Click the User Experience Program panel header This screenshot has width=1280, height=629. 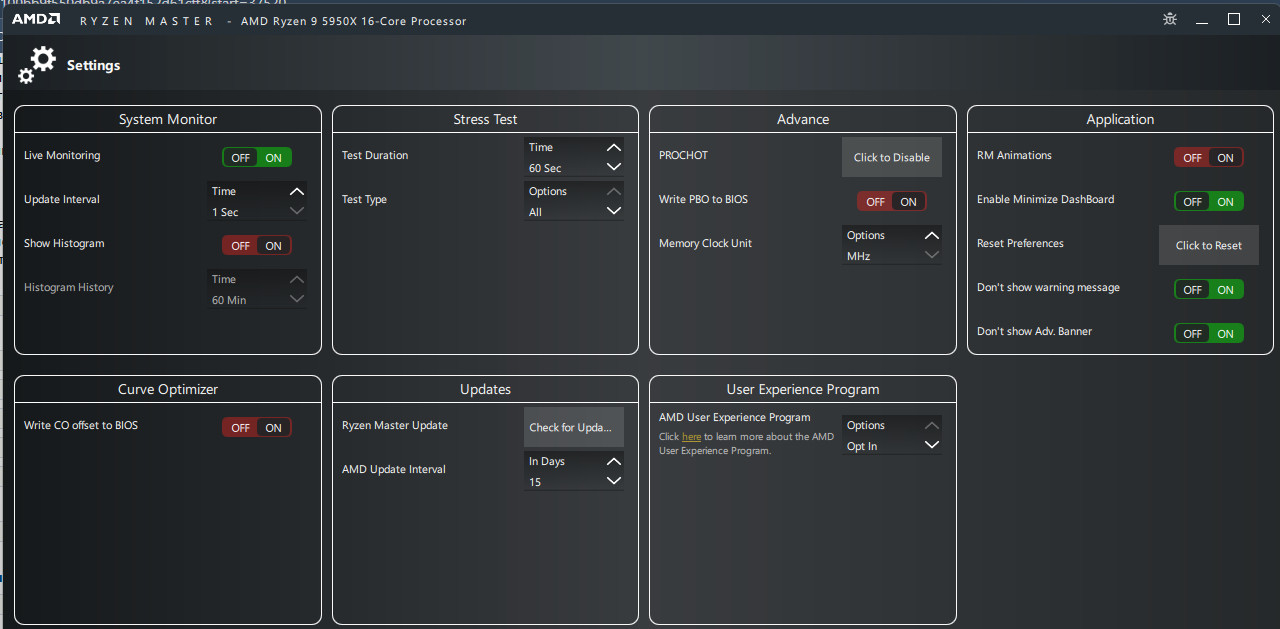point(803,389)
